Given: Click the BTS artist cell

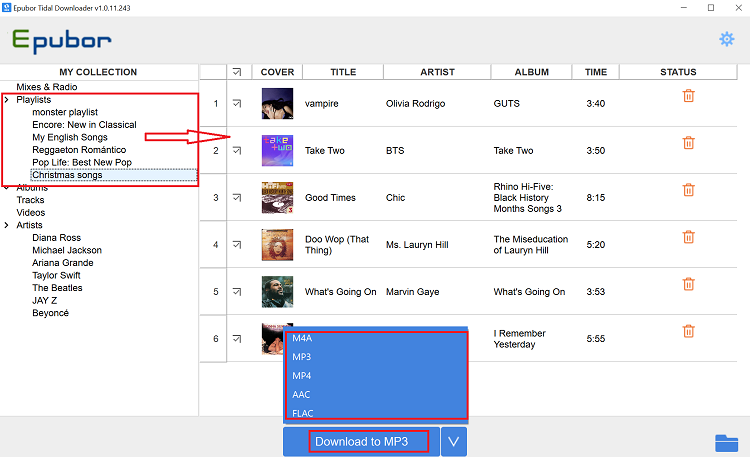Looking at the screenshot, I should pyautogui.click(x=395, y=151).
